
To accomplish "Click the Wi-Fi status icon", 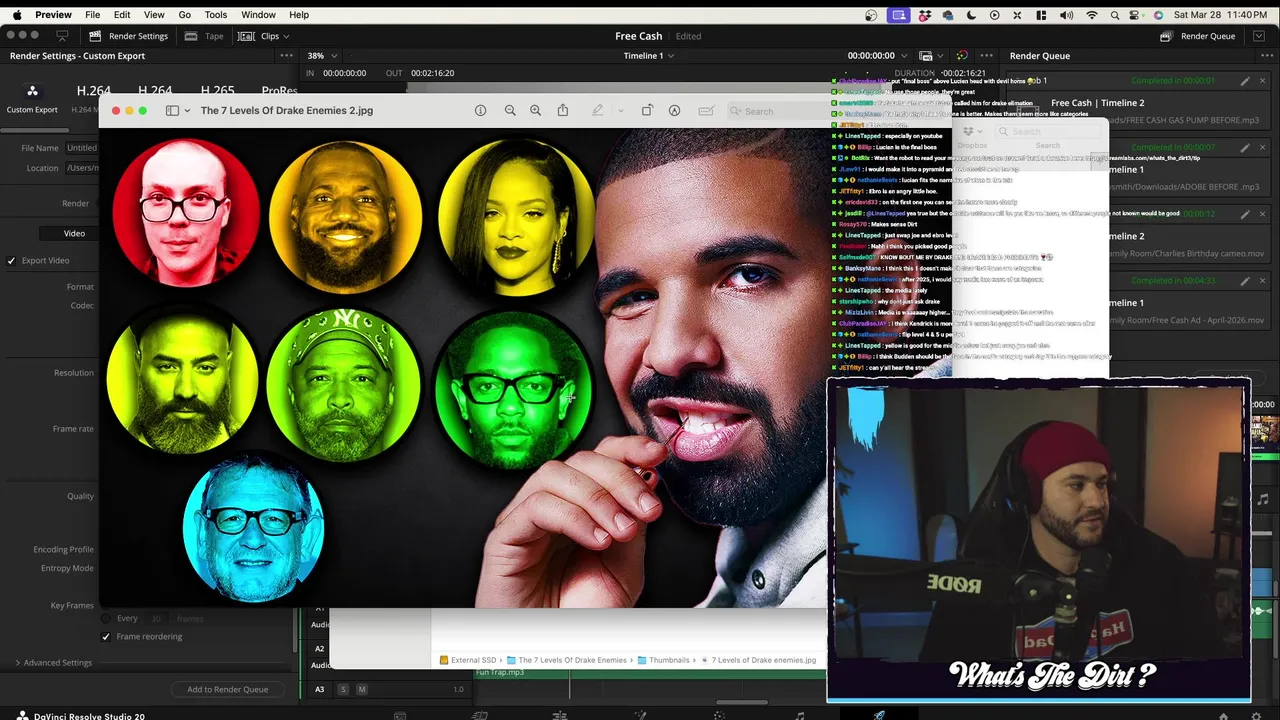I will coord(1091,15).
